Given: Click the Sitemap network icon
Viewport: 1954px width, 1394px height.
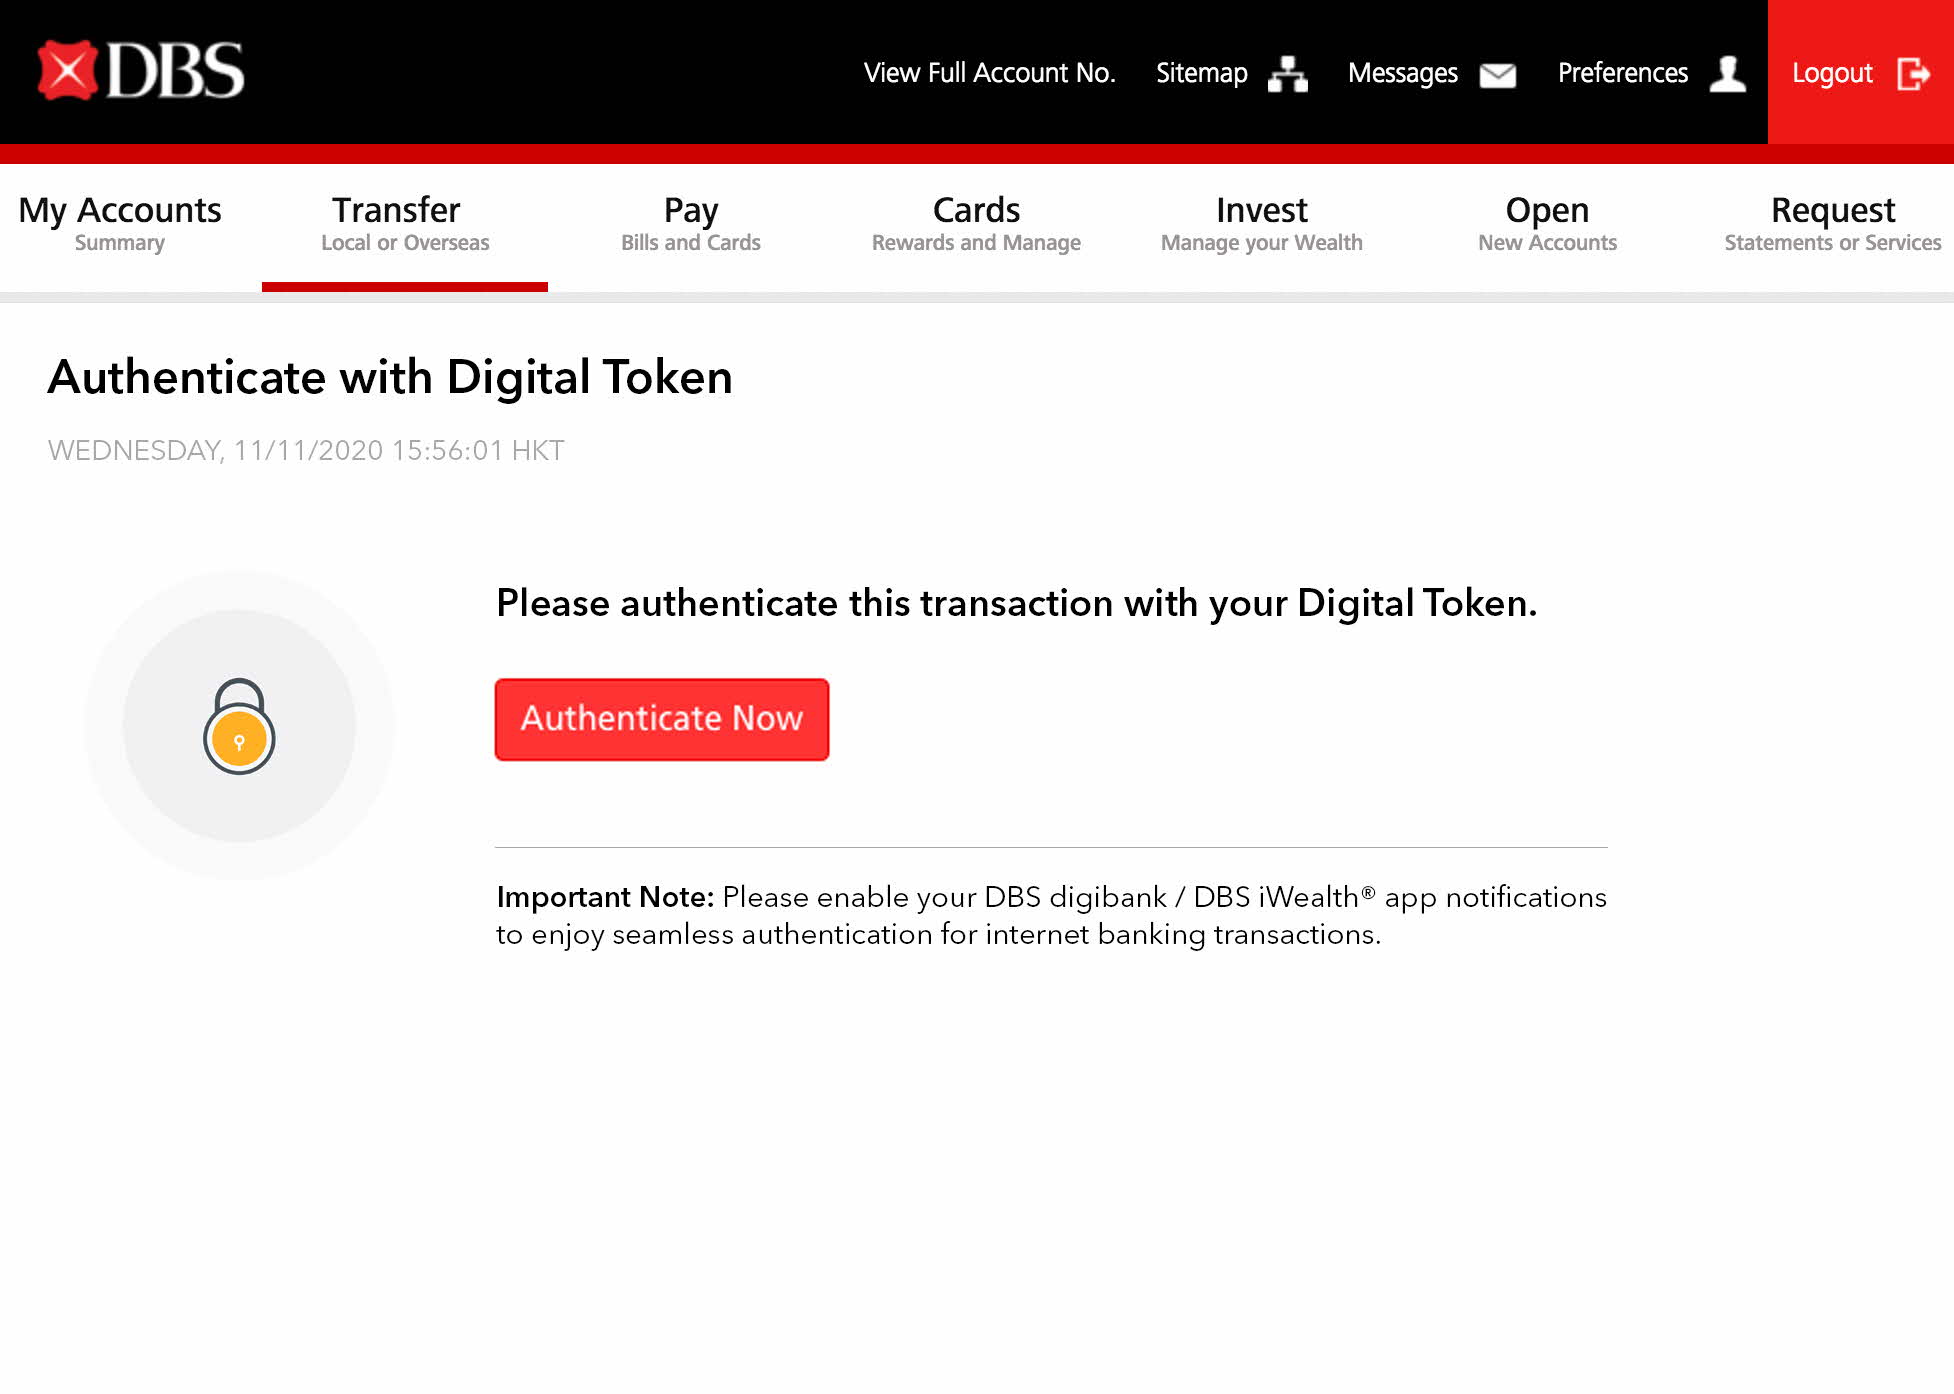Looking at the screenshot, I should [1287, 74].
